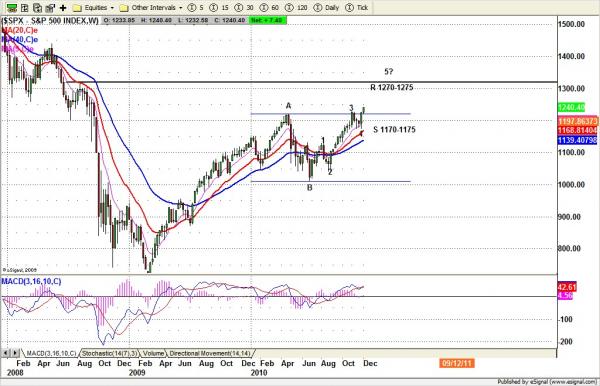Click the green 1240.40 price axis tag
This screenshot has width=600, height=386.
[x=571, y=107]
